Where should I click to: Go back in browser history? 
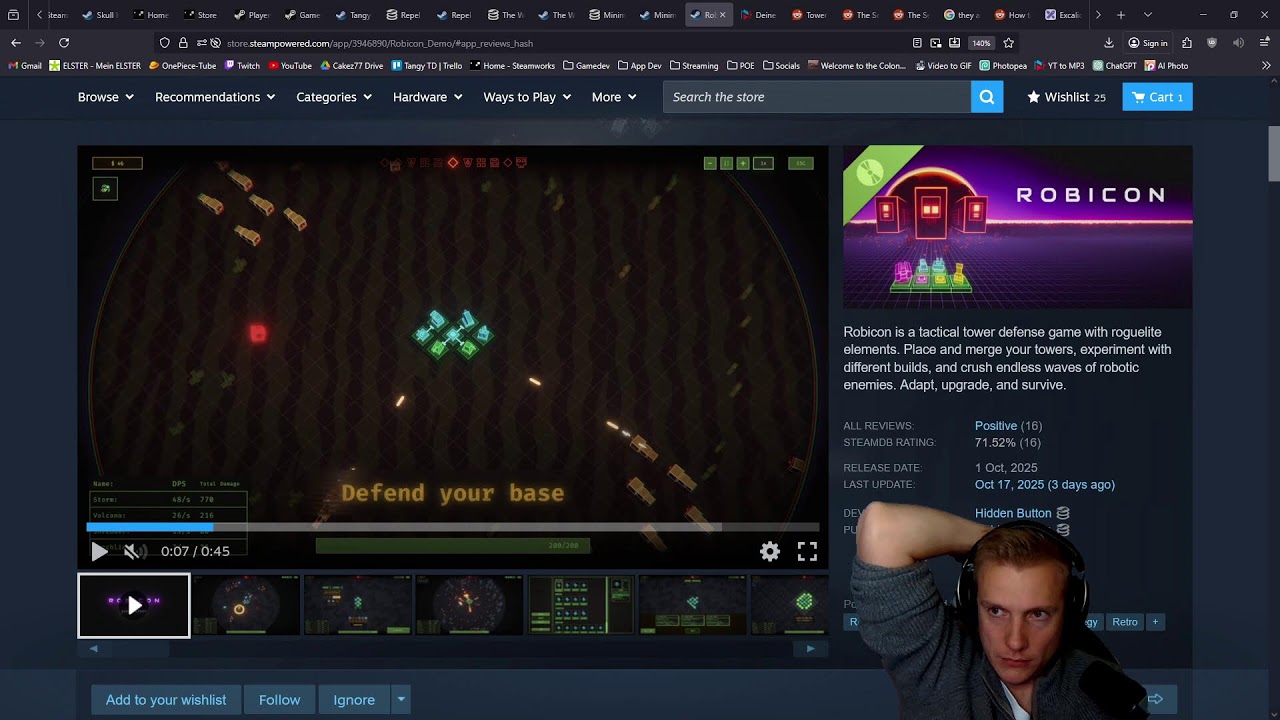click(x=16, y=43)
